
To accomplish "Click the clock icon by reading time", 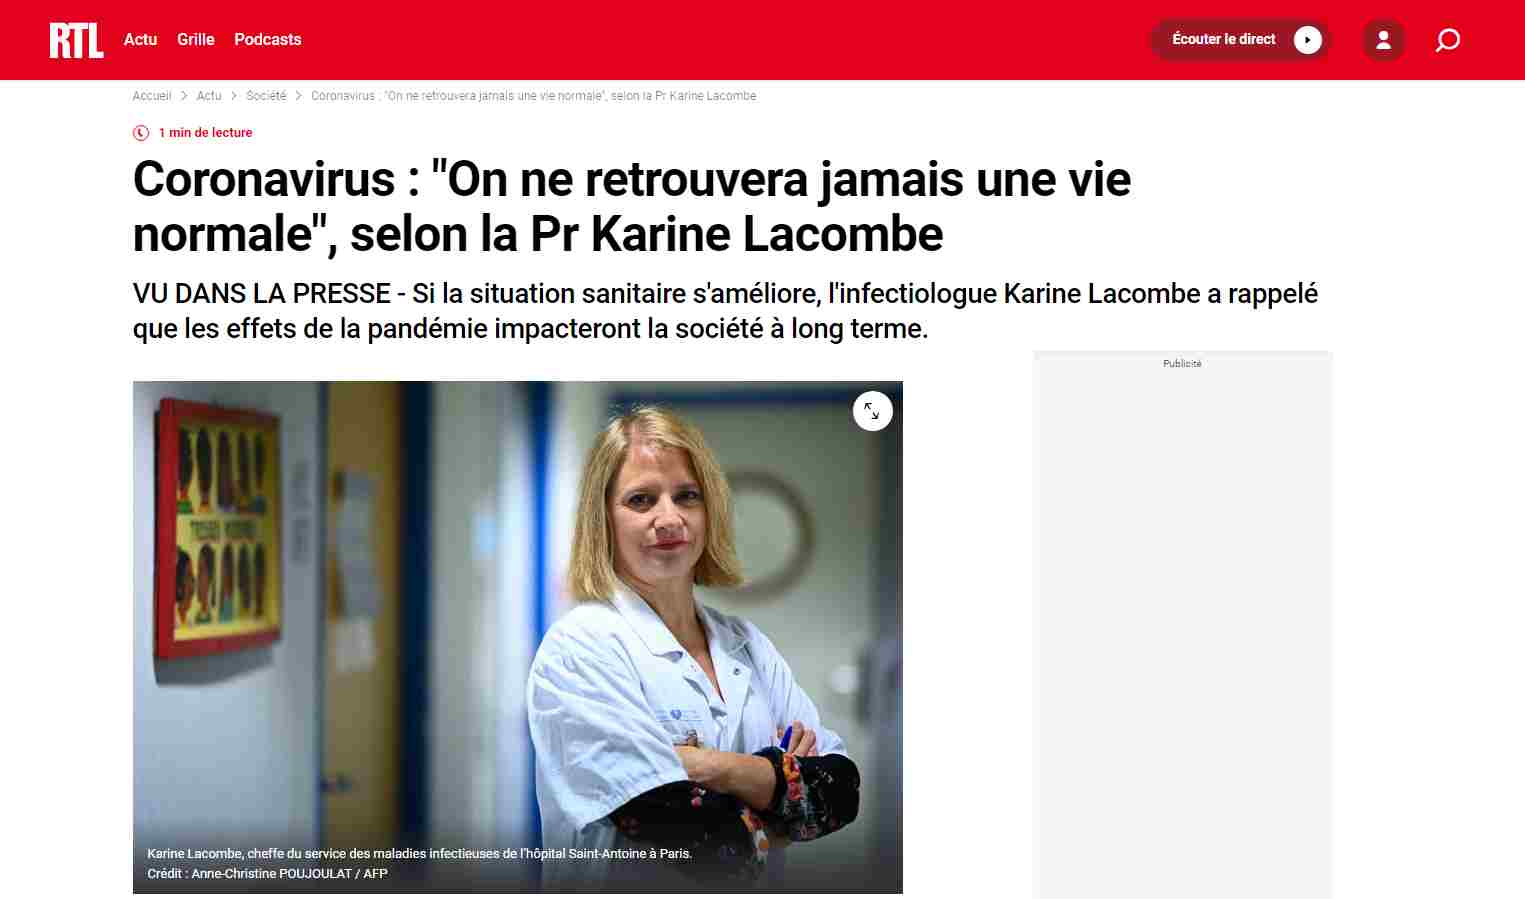I will point(141,133).
